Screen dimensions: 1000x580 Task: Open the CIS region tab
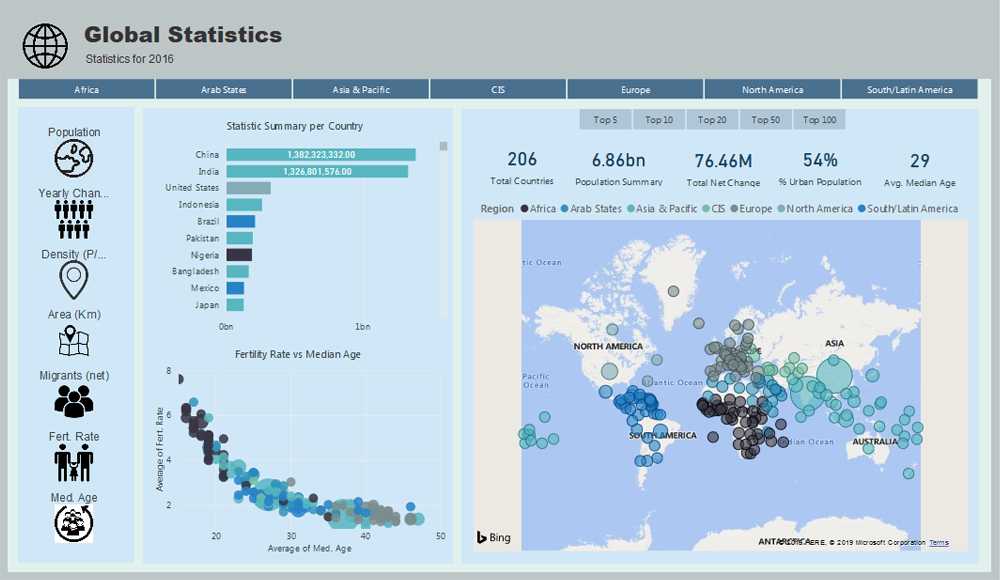[x=497, y=89]
